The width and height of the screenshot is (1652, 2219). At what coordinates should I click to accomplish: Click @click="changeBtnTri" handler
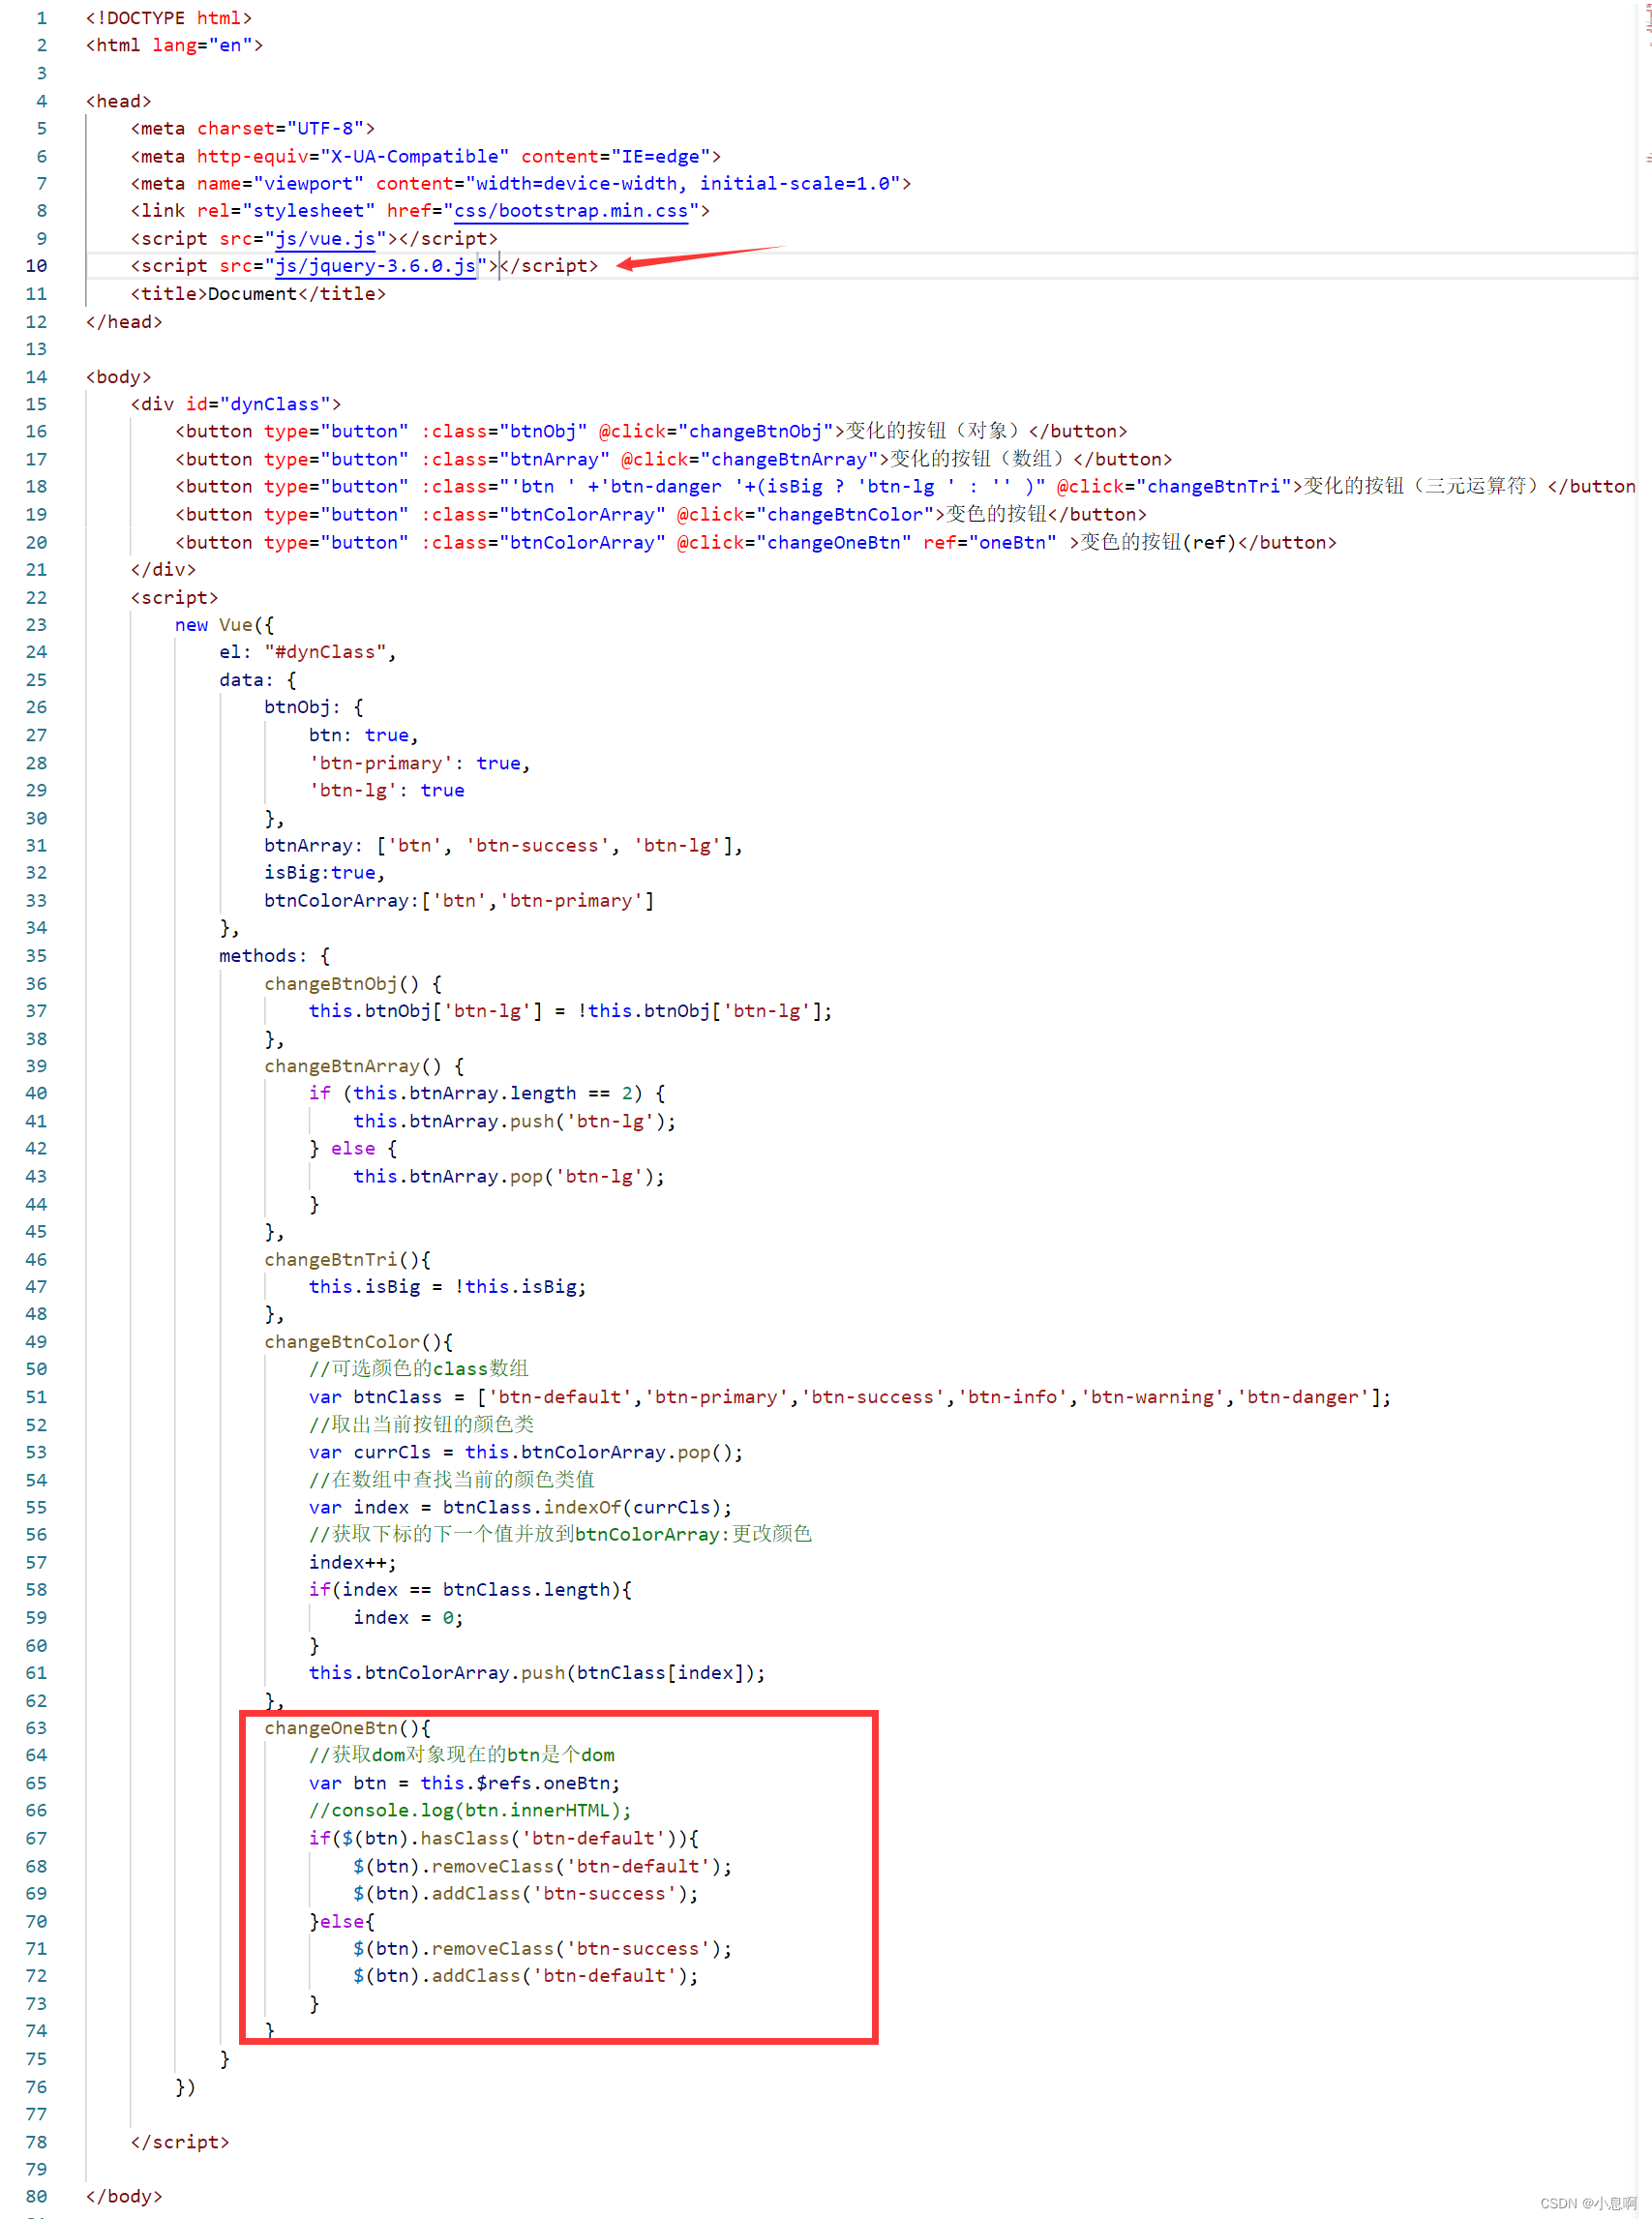click(1174, 486)
